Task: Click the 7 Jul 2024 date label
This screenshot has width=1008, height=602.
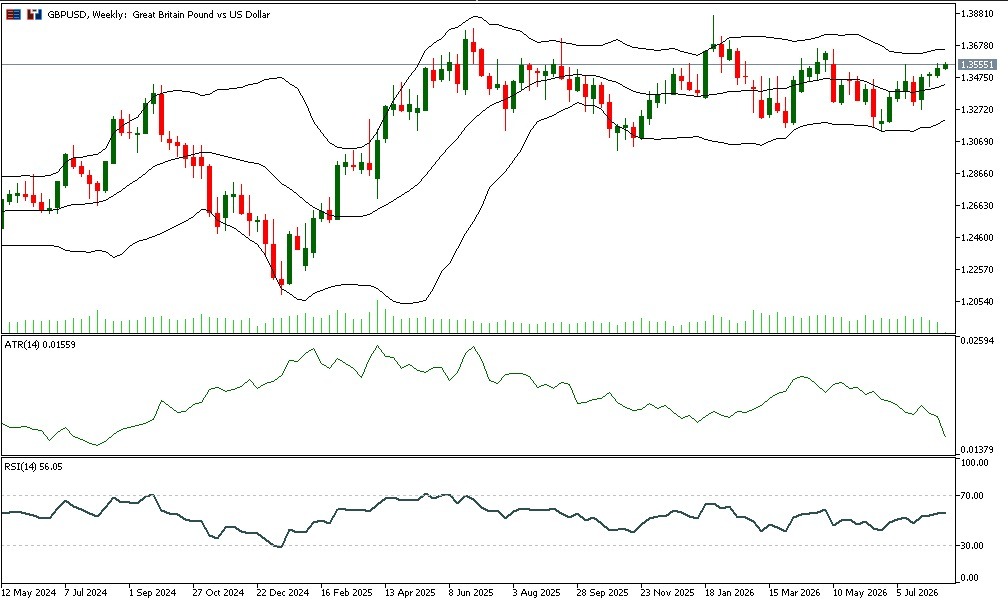Action: 86,592
